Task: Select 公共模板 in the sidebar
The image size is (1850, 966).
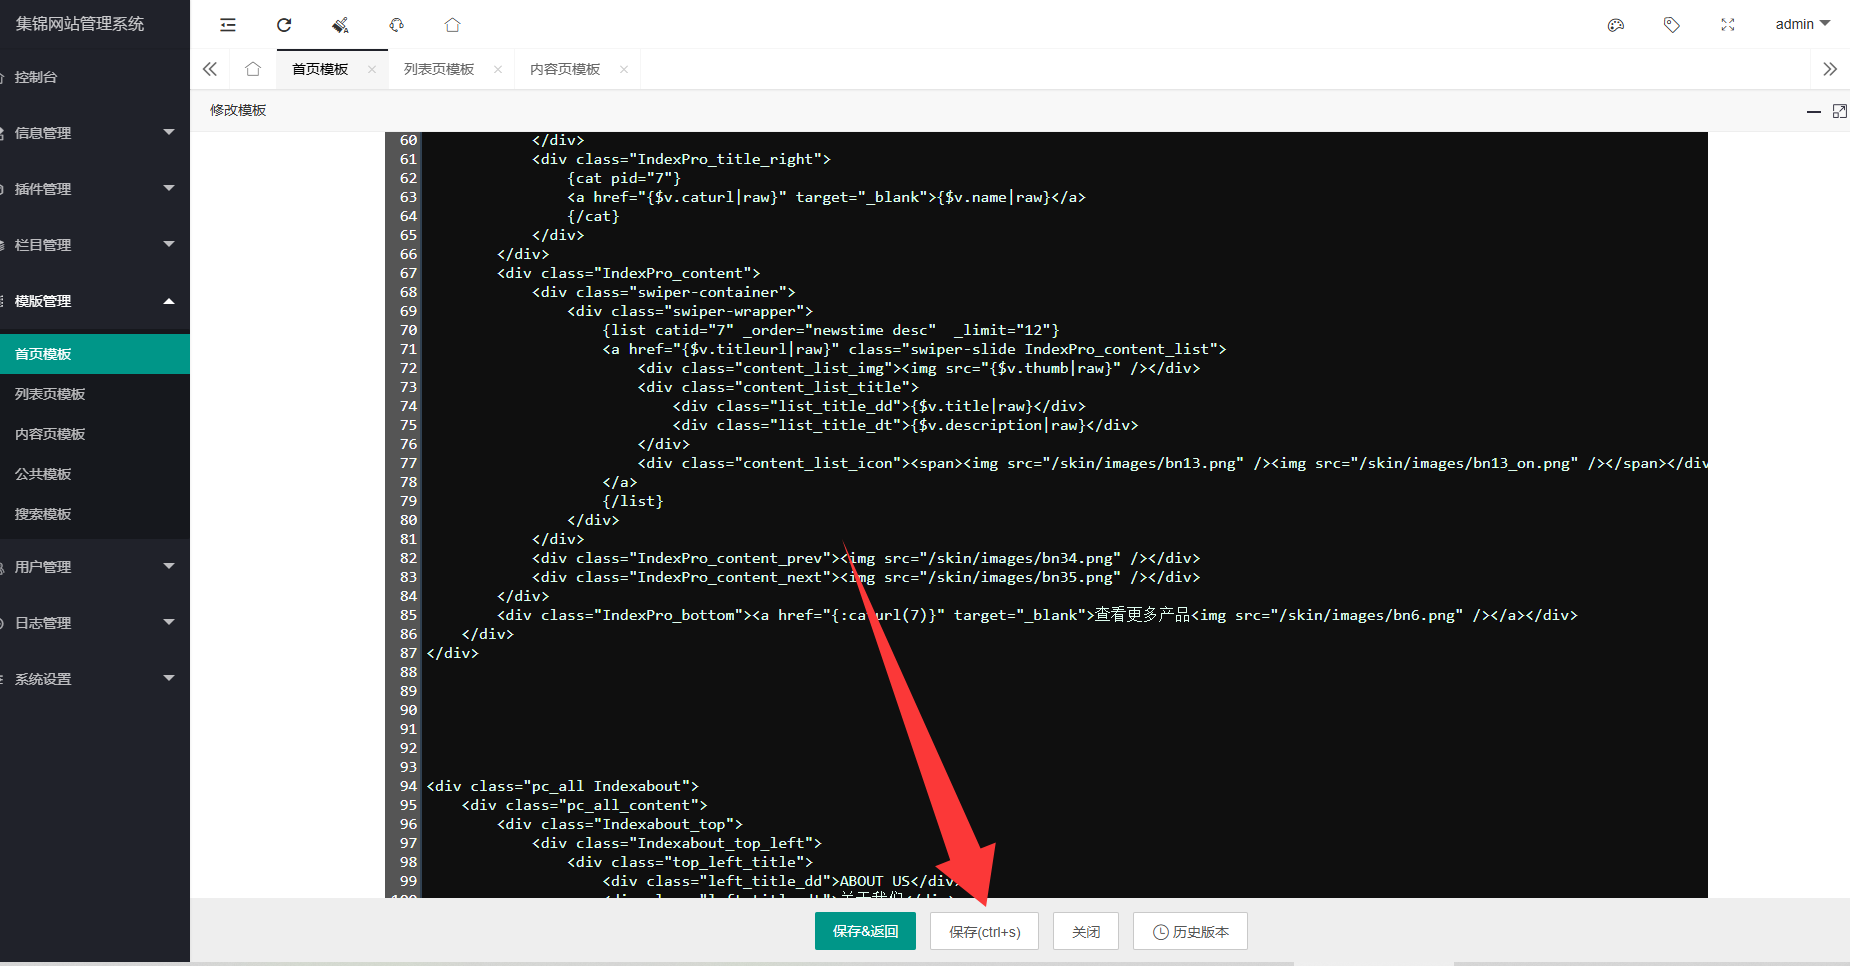Action: (x=95, y=474)
